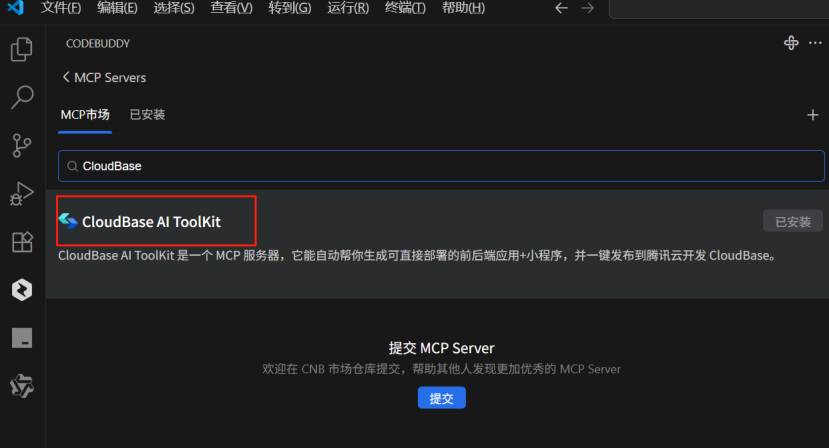The height and width of the screenshot is (448, 829).
Task: Click the gray square panel icon in sidebar
Action: click(x=22, y=338)
